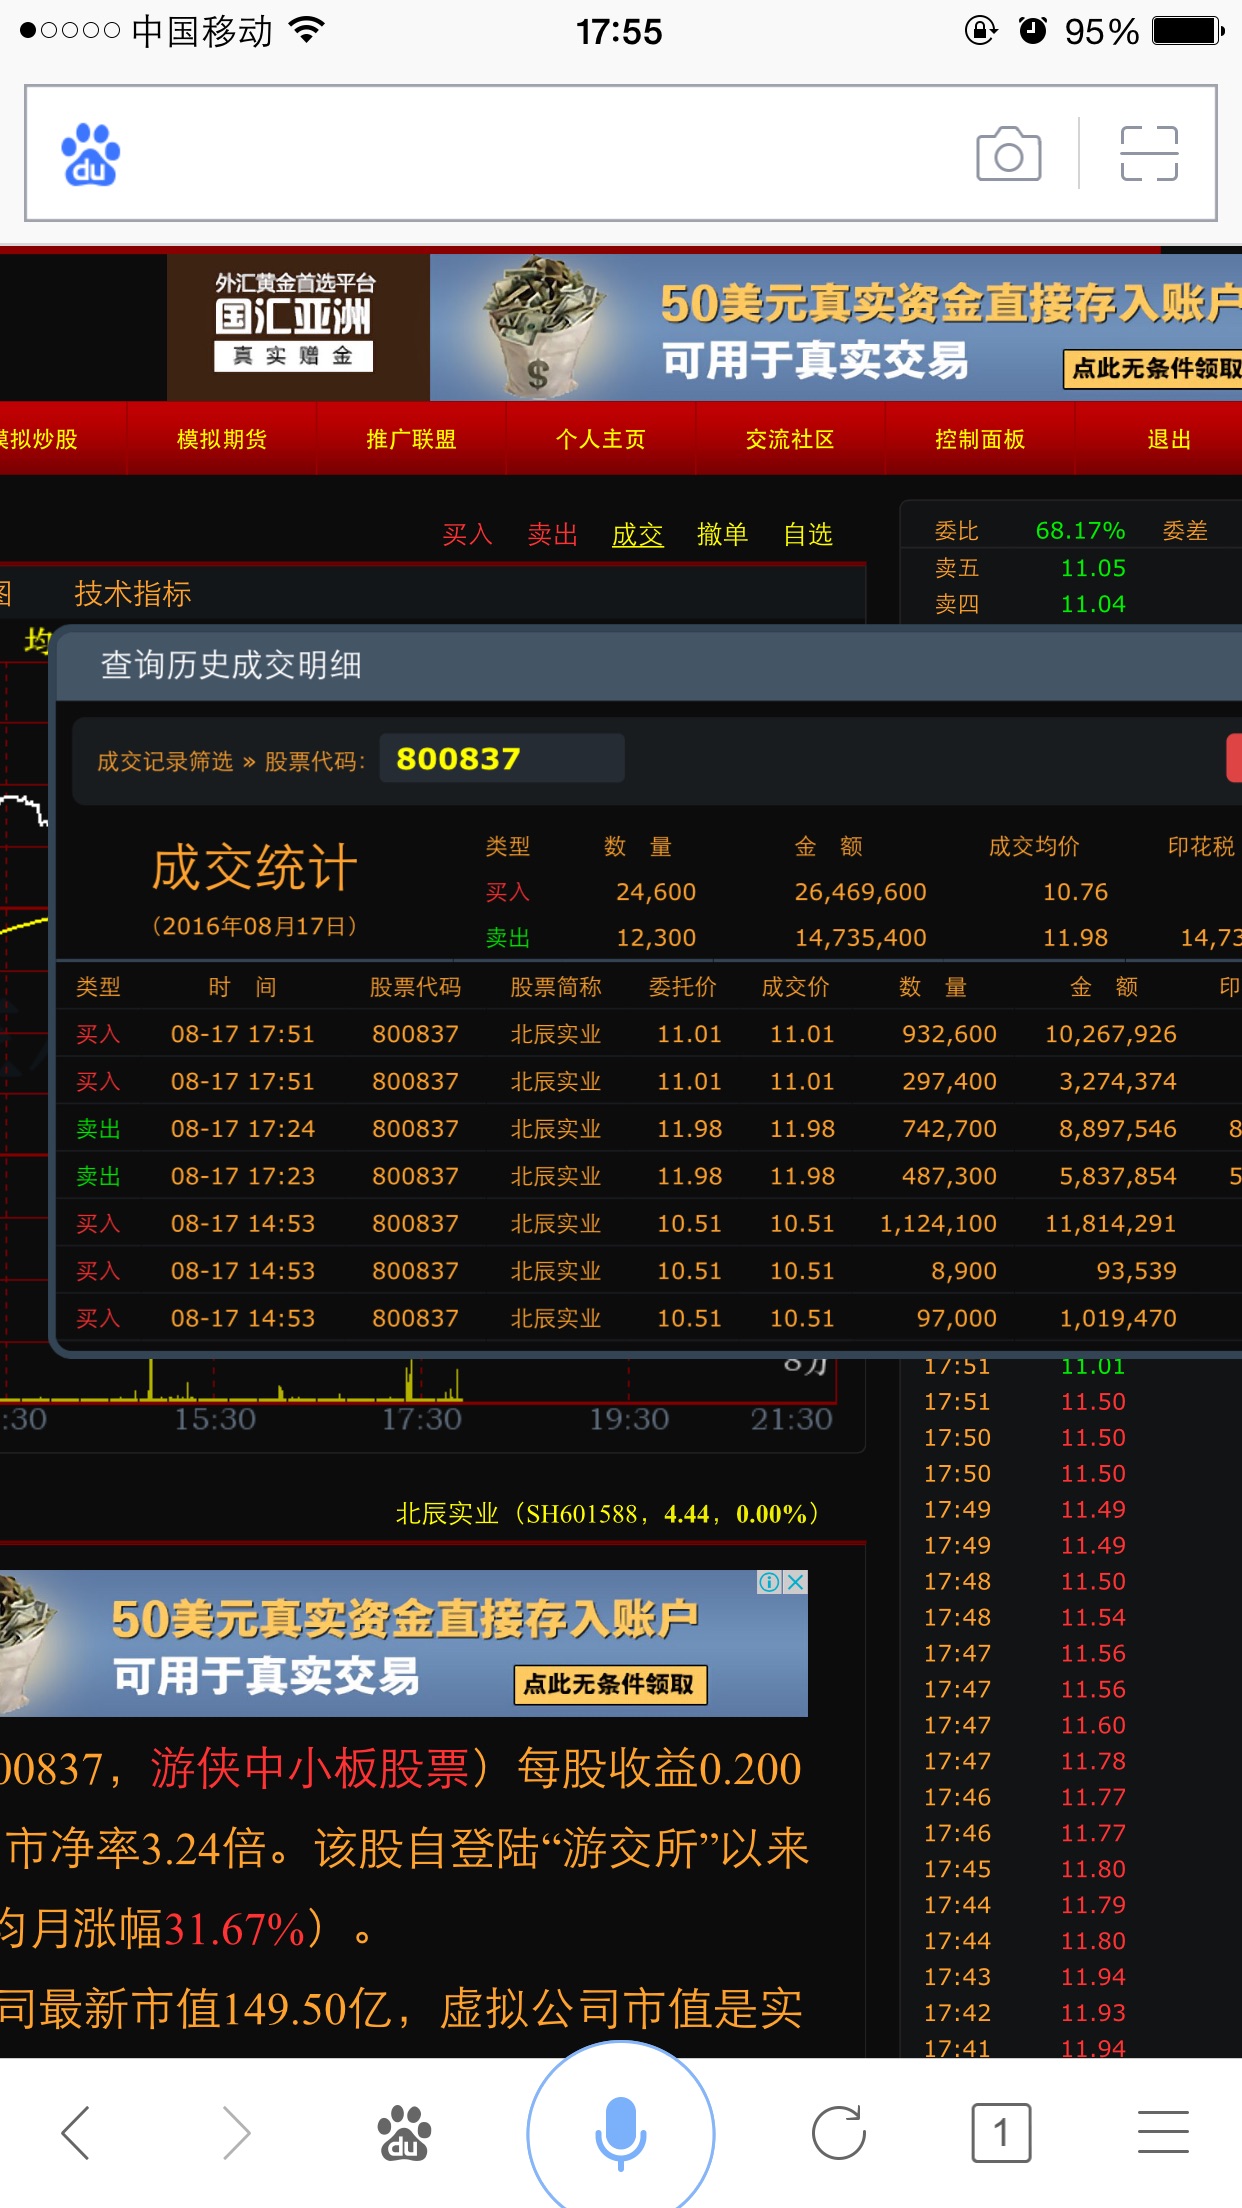Switch to the 技术指标 tab
This screenshot has height=2208, width=1242.
point(132,594)
